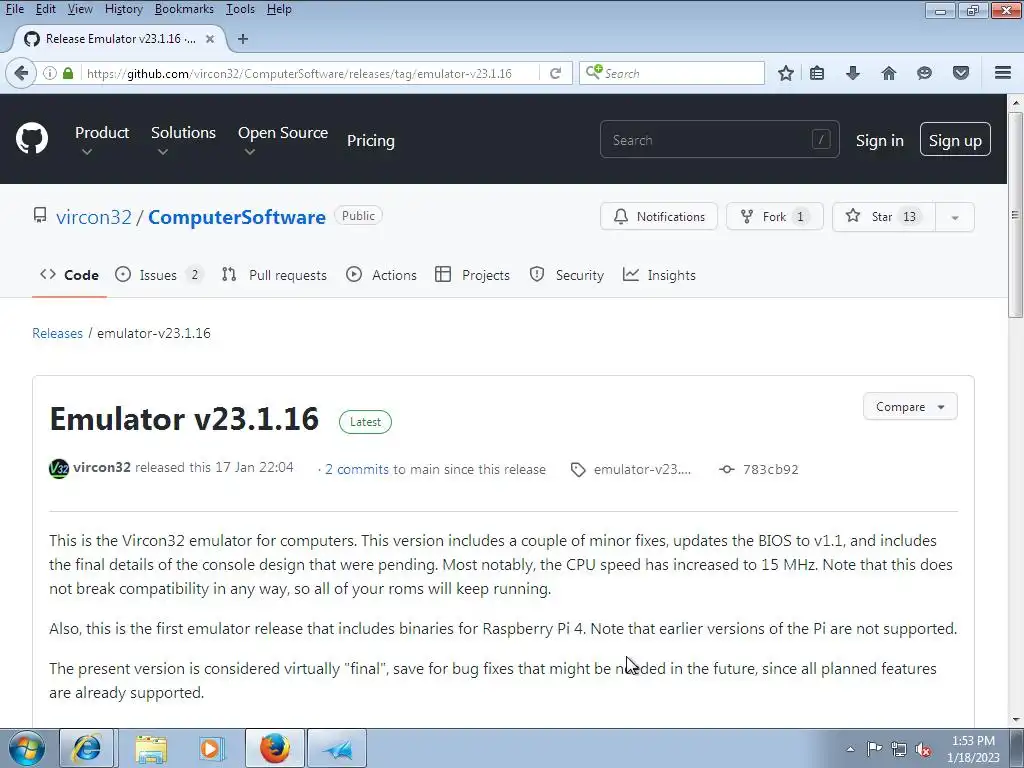The height and width of the screenshot is (768, 1024).
Task: Open the paper plane app in the taskbar
Action: pyautogui.click(x=337, y=748)
